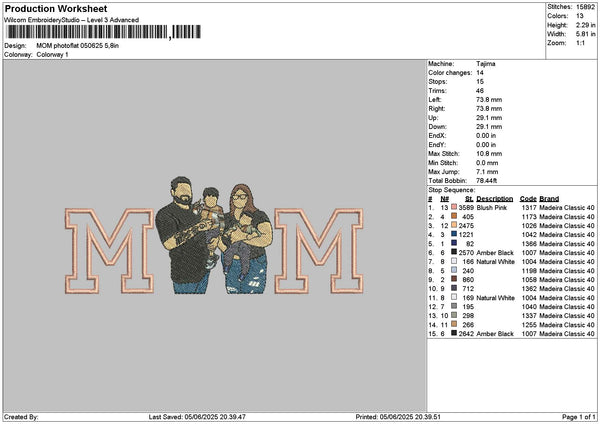Click the 'Brand' column header
The height and width of the screenshot is (424, 600).
(549, 199)
